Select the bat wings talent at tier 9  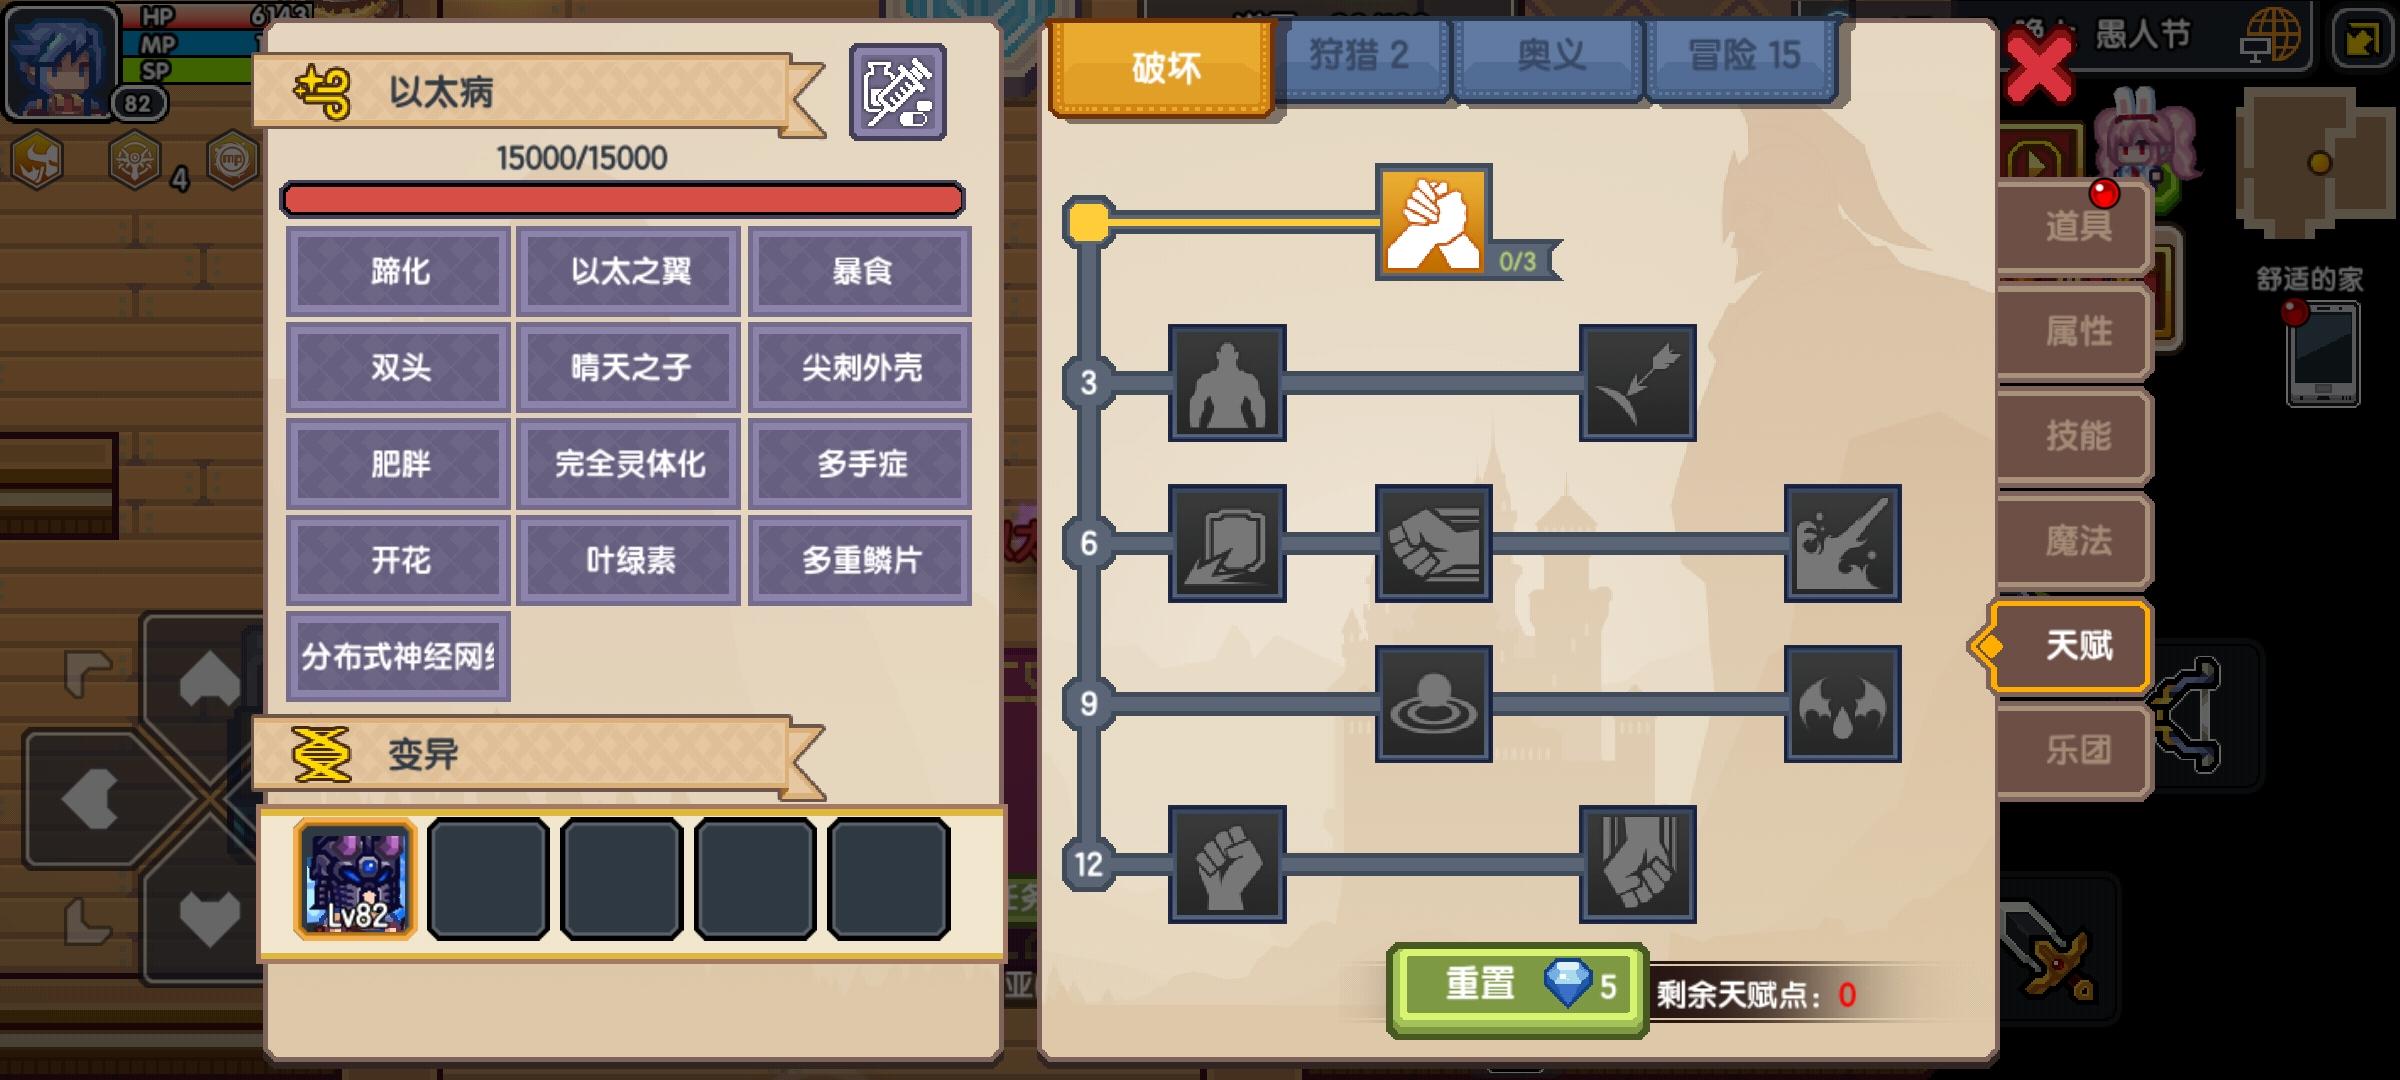[x=1842, y=704]
